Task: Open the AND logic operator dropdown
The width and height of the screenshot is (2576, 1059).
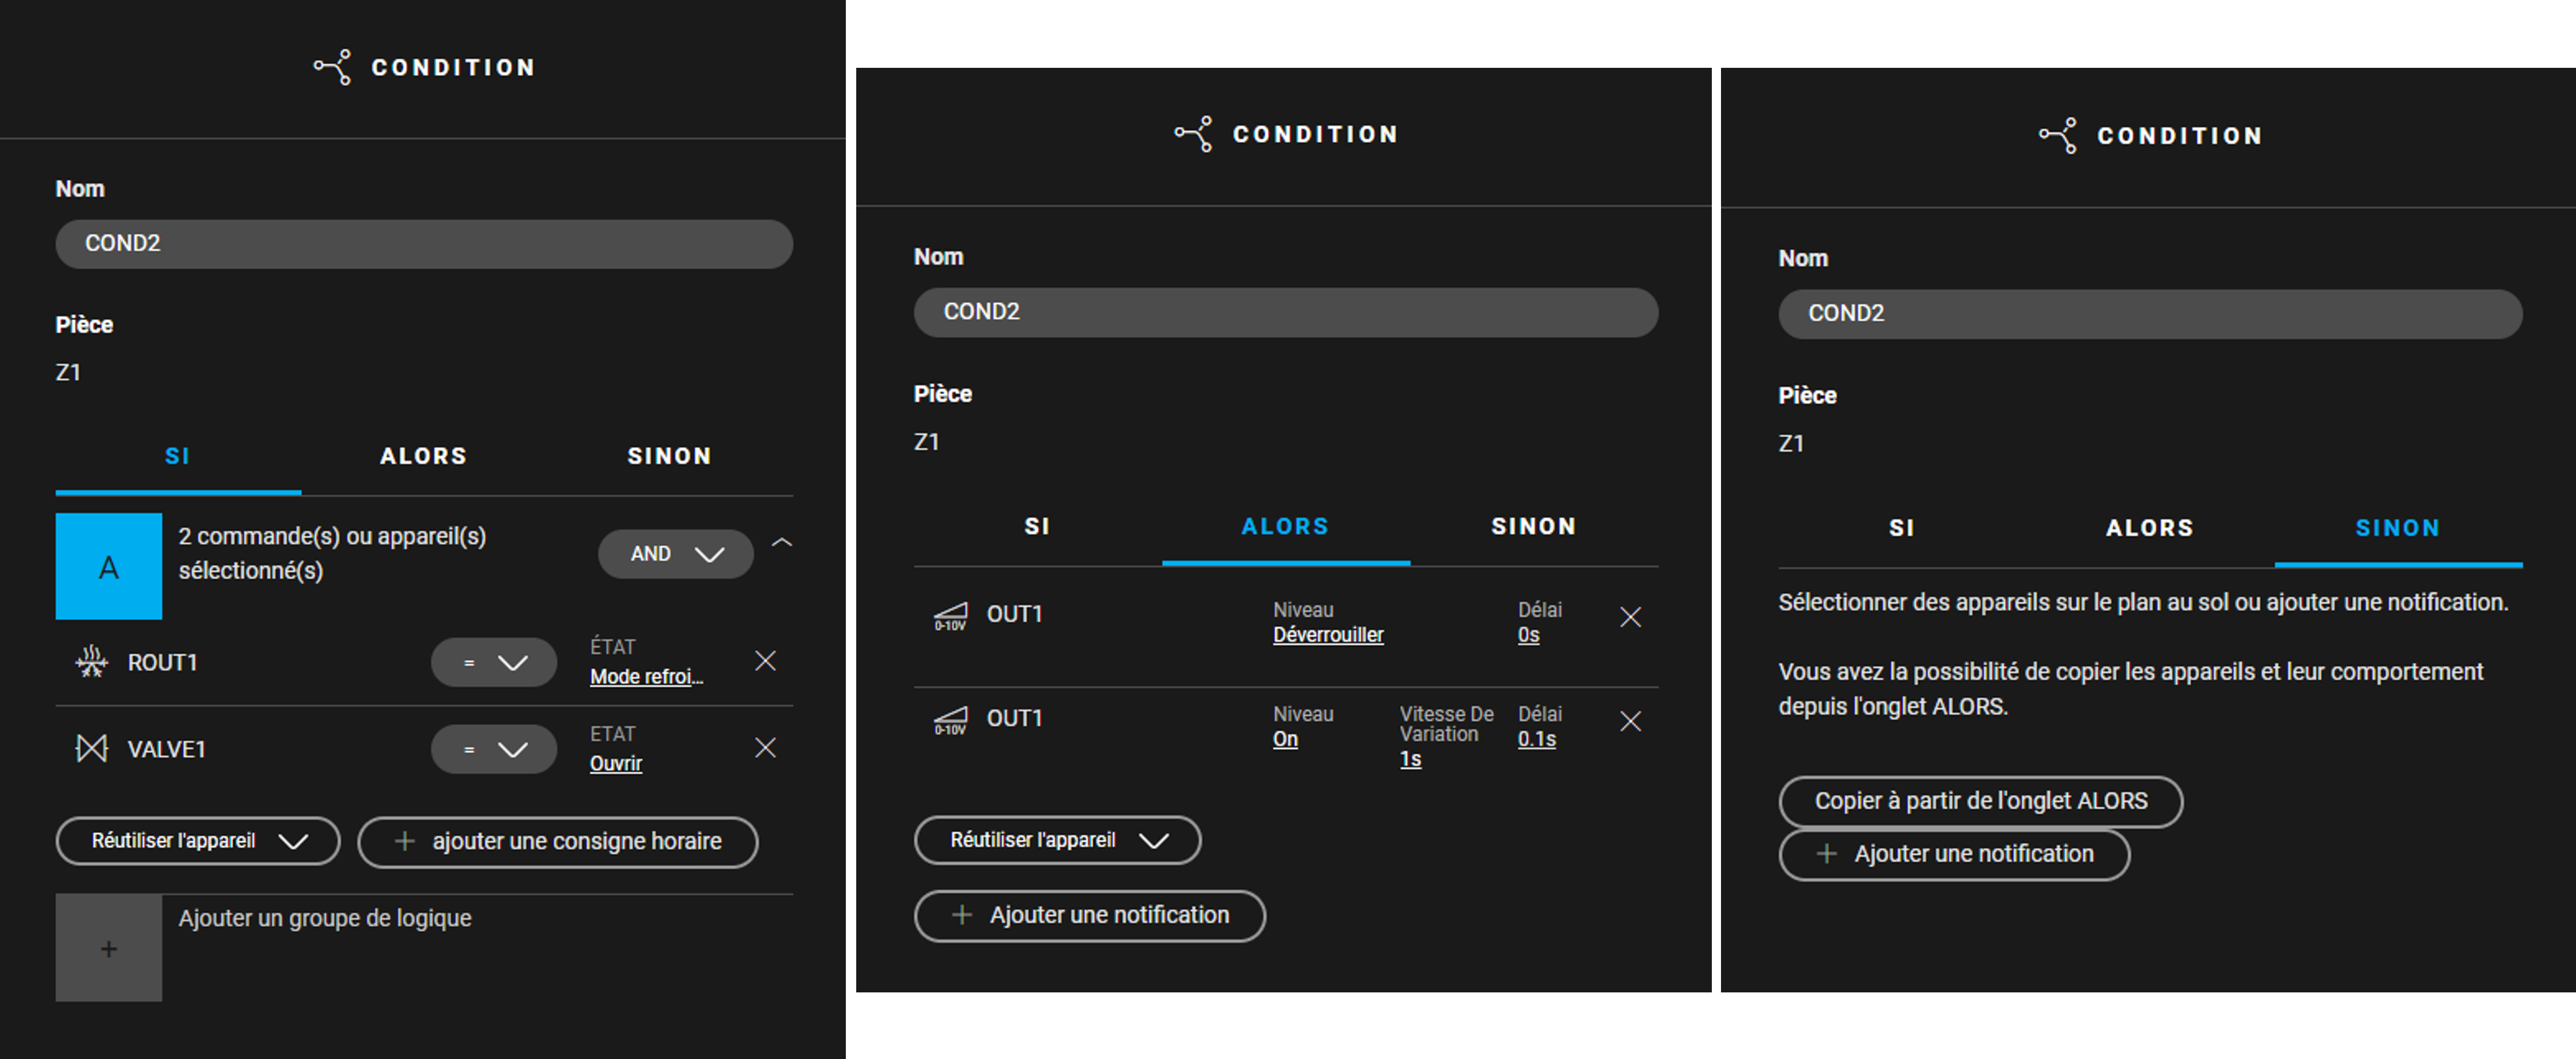Action: [676, 554]
